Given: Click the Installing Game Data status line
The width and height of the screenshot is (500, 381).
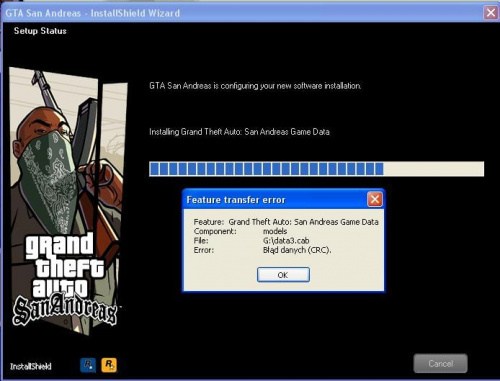Looking at the screenshot, I should [x=239, y=132].
